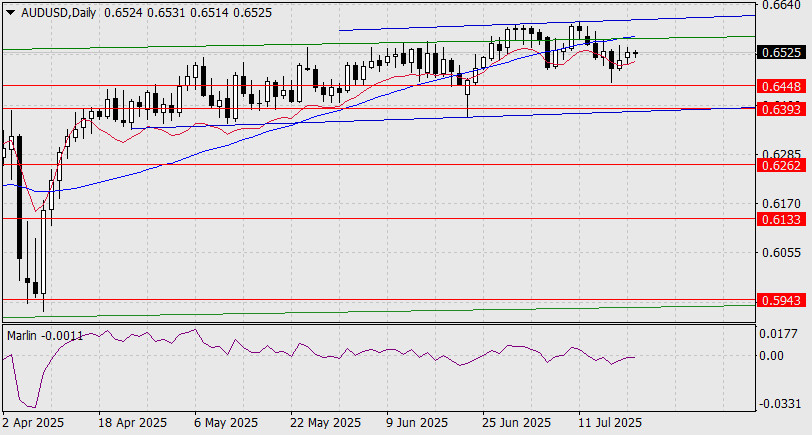812x435 pixels.
Task: Select the 0.6285 price scale value
Action: pyautogui.click(x=781, y=154)
